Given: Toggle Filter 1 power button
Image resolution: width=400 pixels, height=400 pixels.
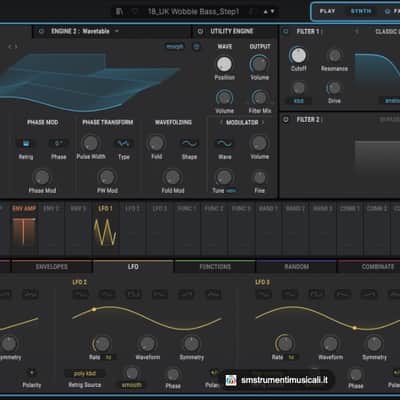Looking at the screenshot, I should tap(286, 31).
